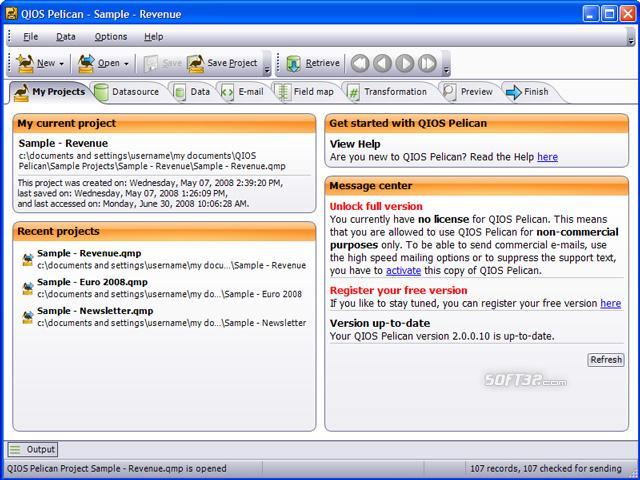Image resolution: width=640 pixels, height=480 pixels.
Task: Click the Output panel list icon
Action: click(15, 450)
